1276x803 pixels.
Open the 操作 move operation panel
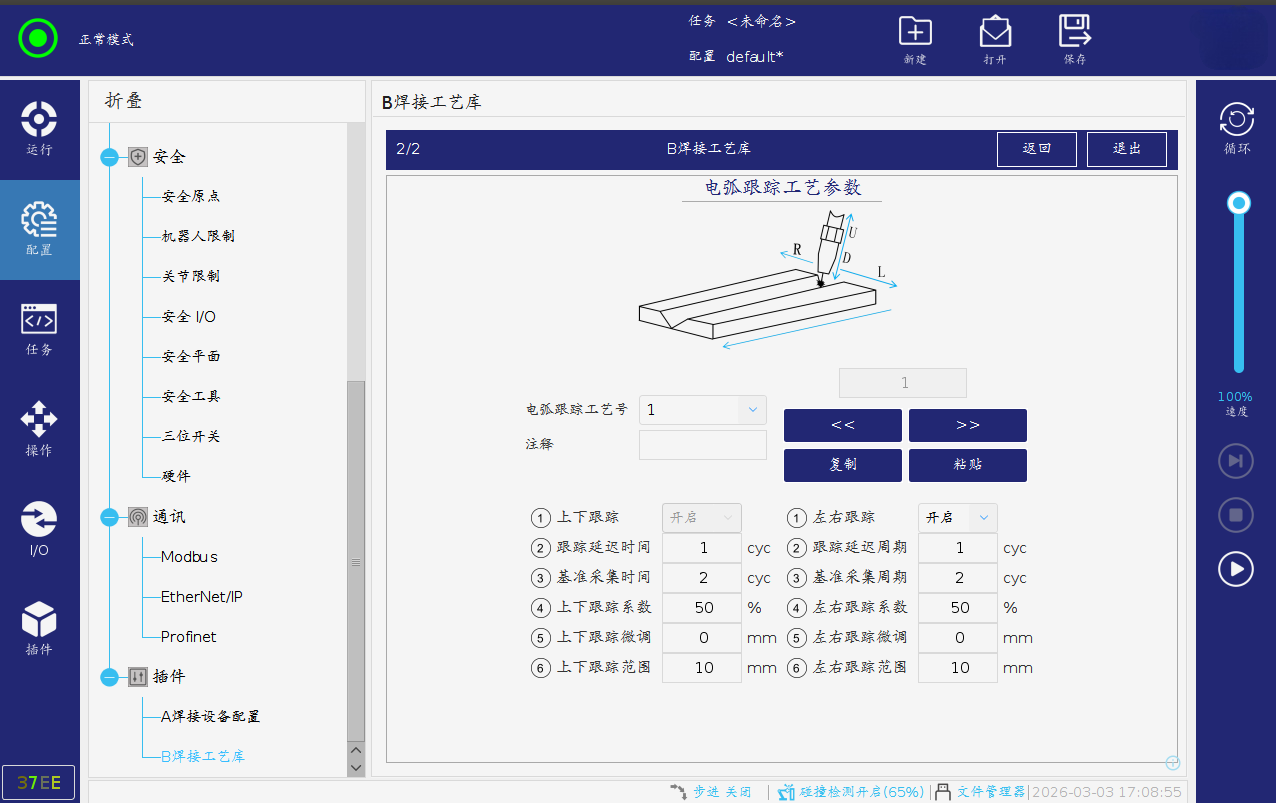tap(39, 429)
